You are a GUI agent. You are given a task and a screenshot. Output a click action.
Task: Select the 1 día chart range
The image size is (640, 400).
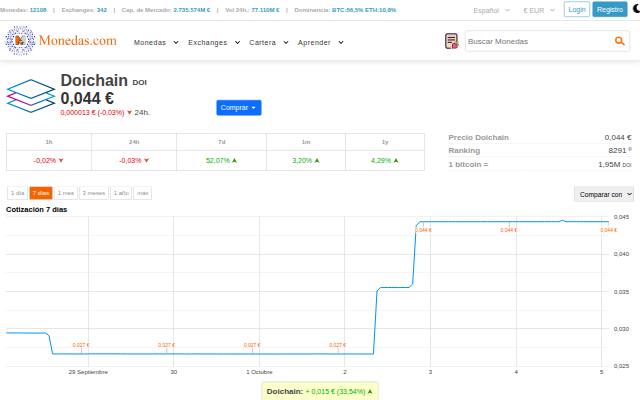(x=18, y=193)
